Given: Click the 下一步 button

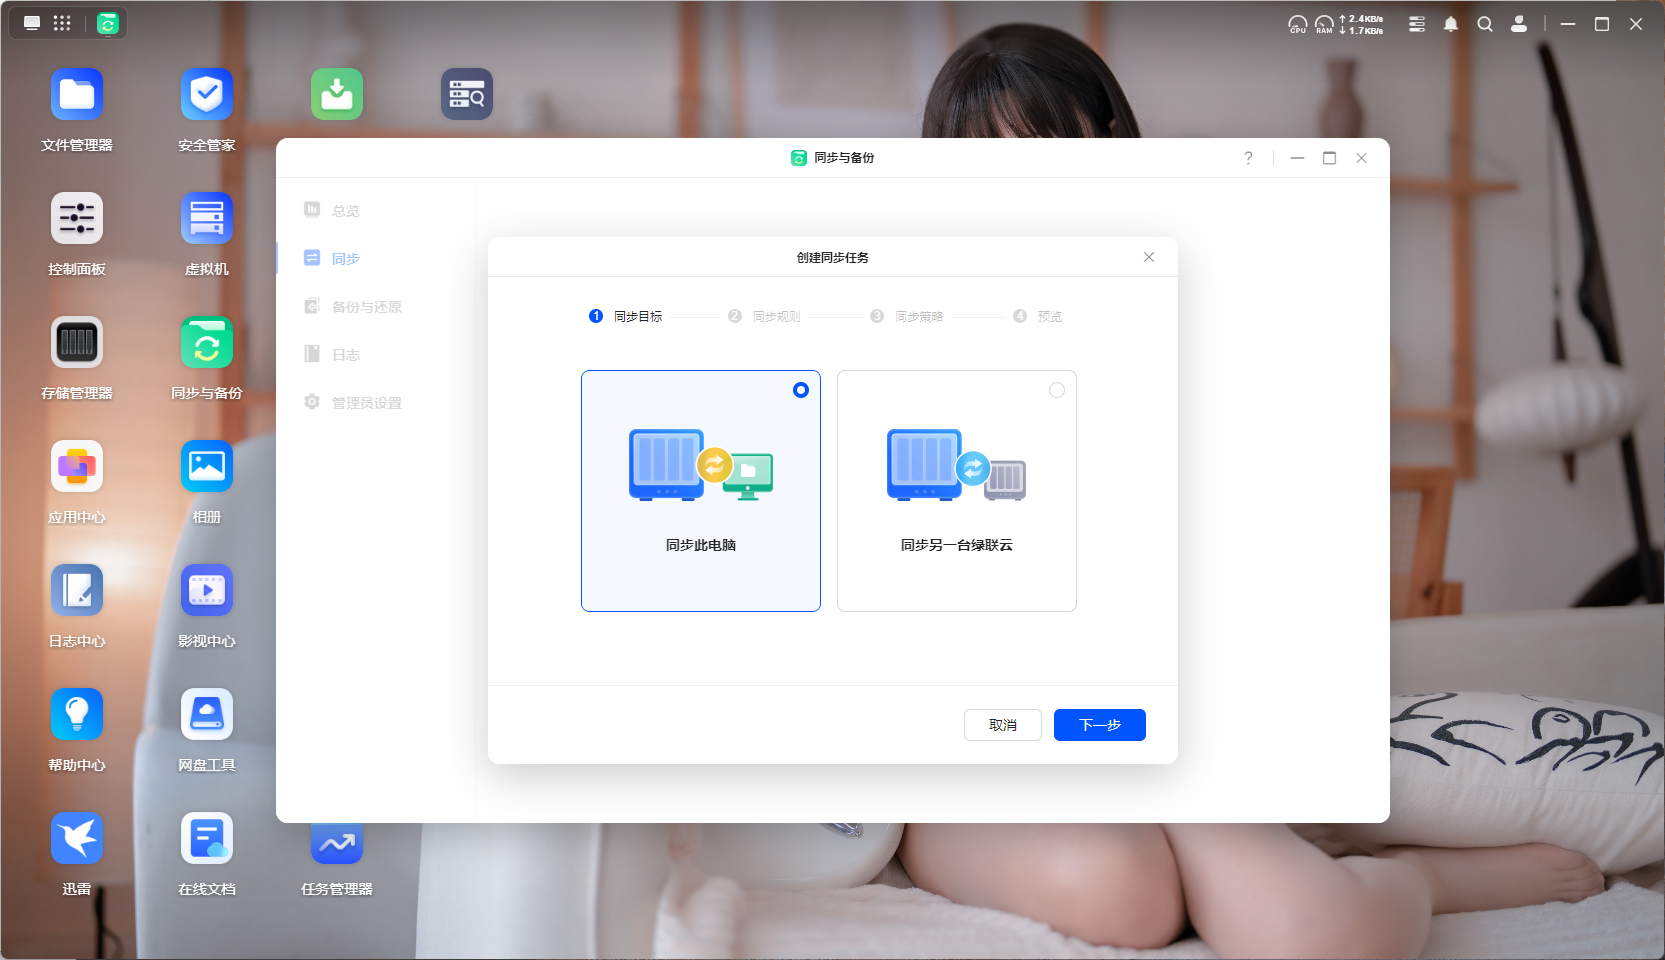Looking at the screenshot, I should 1100,725.
